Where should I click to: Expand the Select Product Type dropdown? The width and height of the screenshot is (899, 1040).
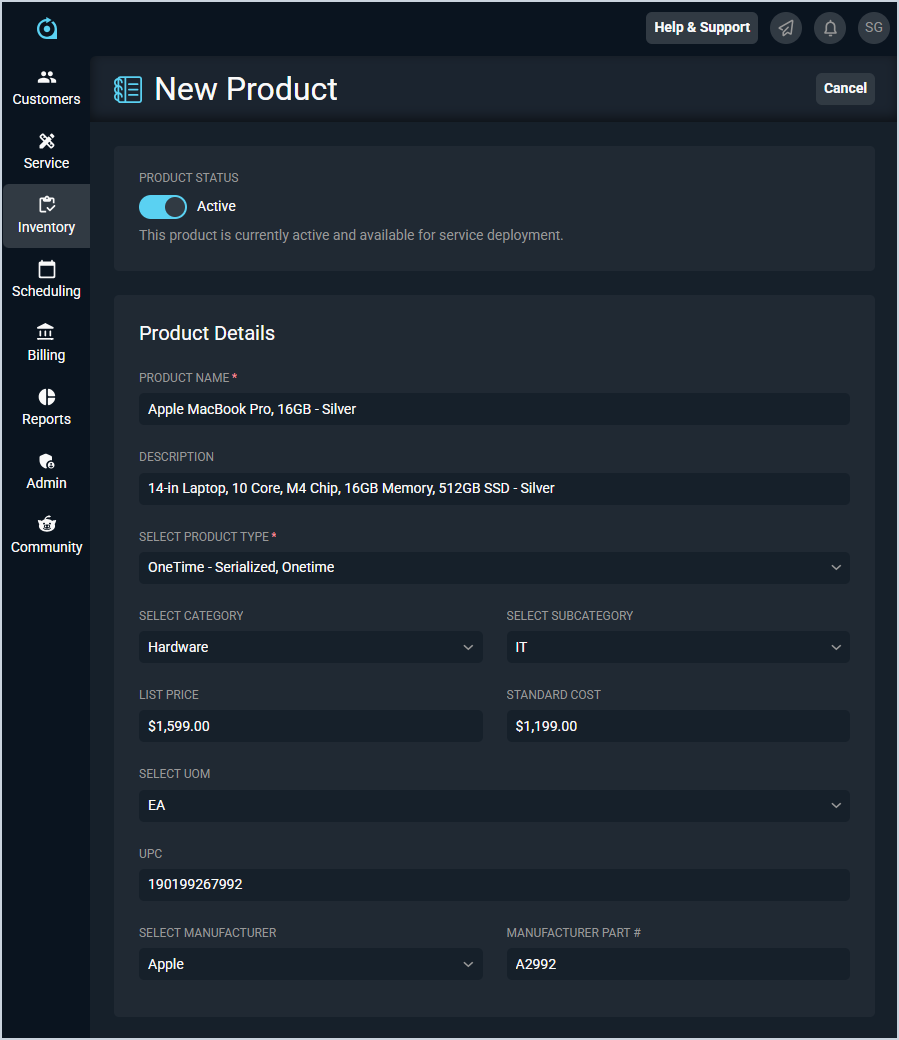click(494, 567)
